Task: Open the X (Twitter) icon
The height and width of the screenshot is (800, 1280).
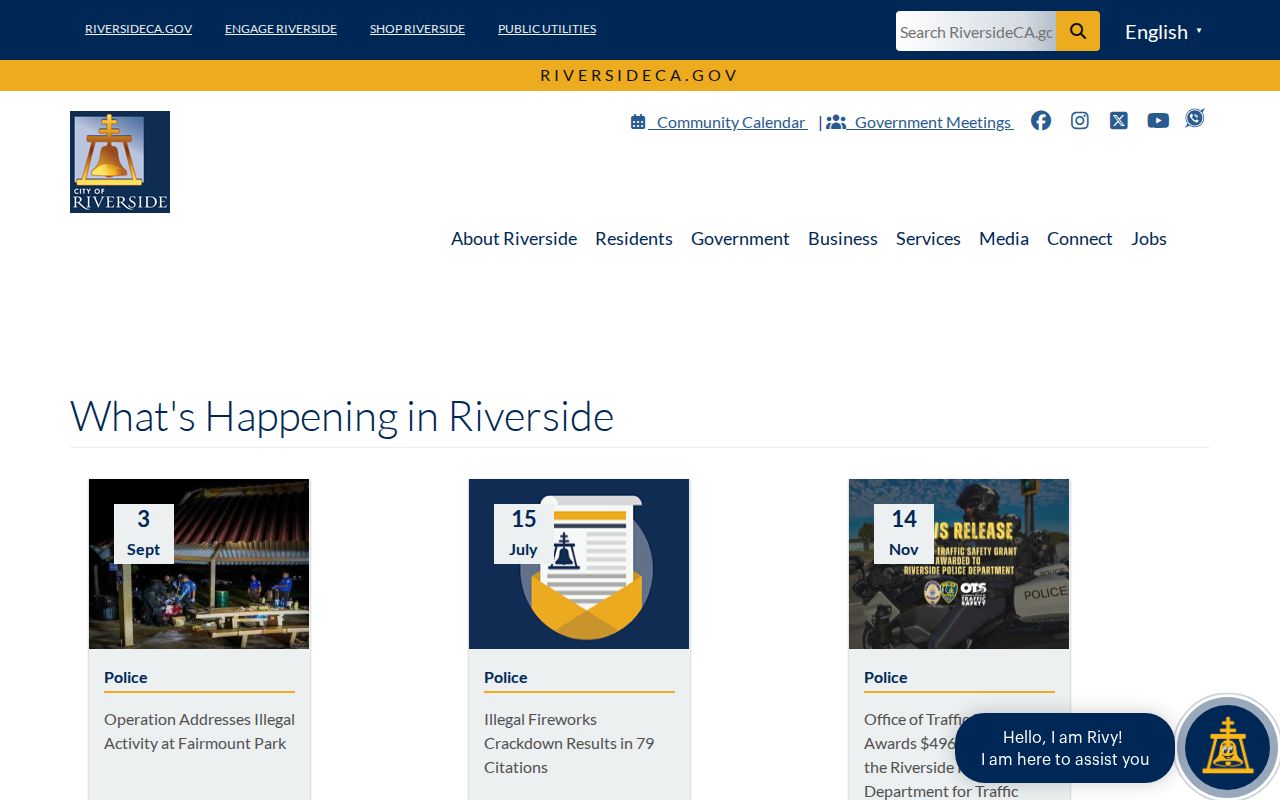Action: [1119, 121]
